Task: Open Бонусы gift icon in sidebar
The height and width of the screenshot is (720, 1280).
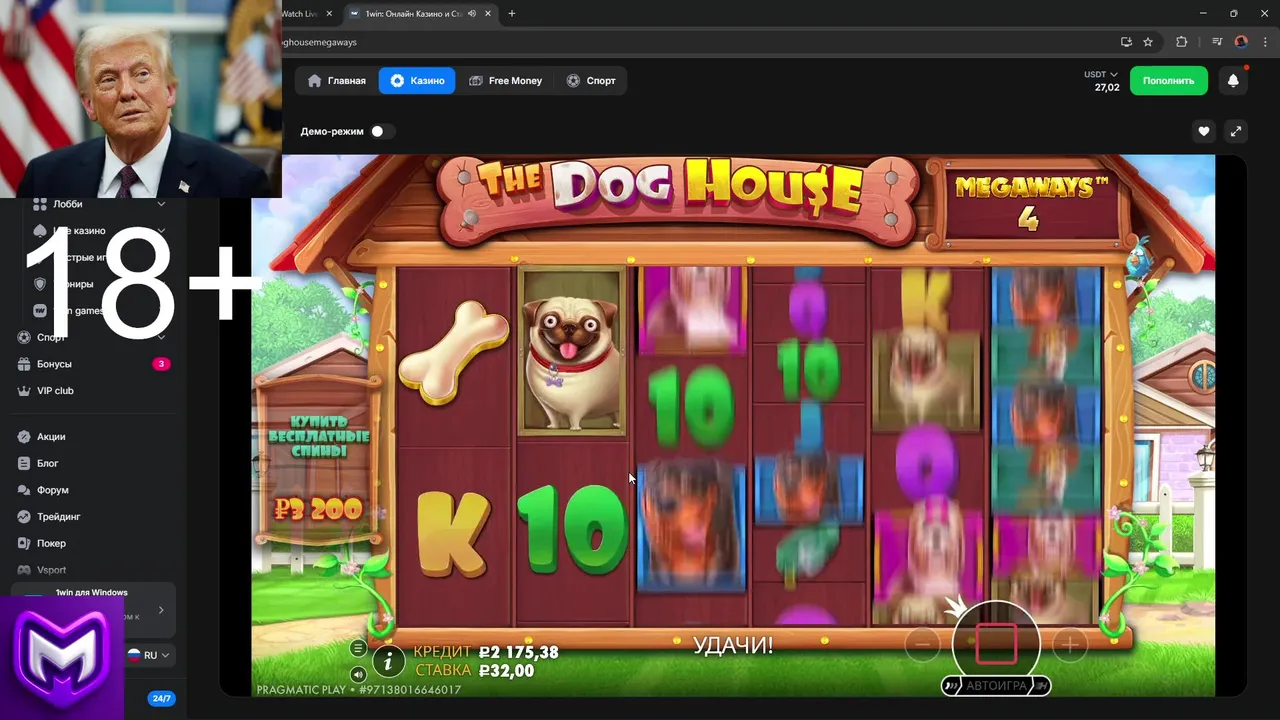Action: pos(24,364)
